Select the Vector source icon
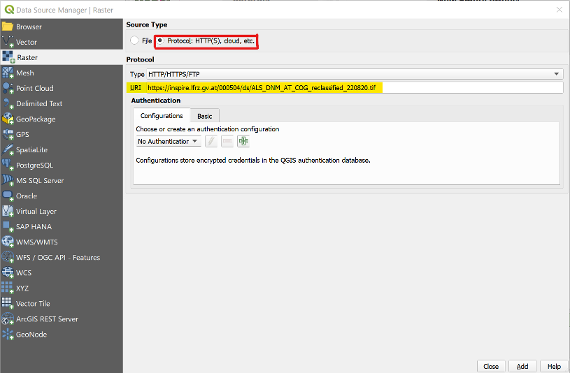The width and height of the screenshot is (570, 373). click(7, 42)
